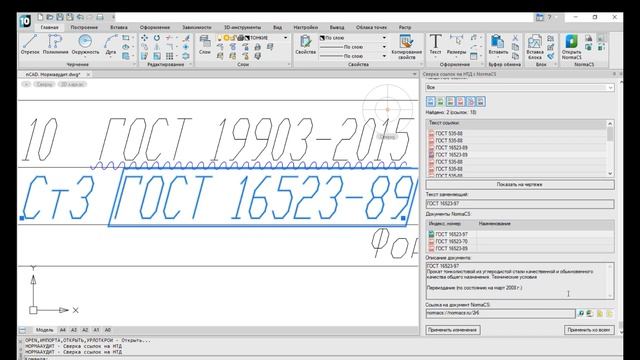Viewport: 640px width, 360px height.
Task: Click Показать на чертеже button
Action: click(520, 184)
